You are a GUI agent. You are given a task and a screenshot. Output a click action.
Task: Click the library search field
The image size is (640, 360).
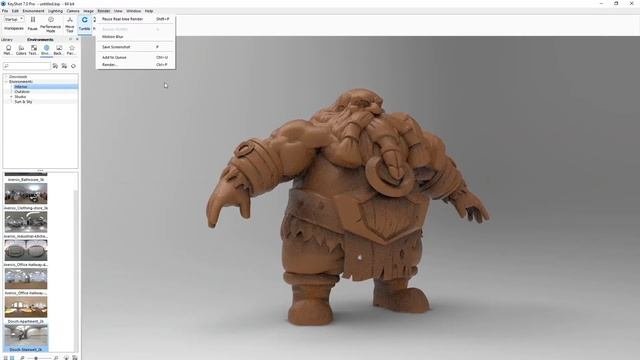coord(27,66)
